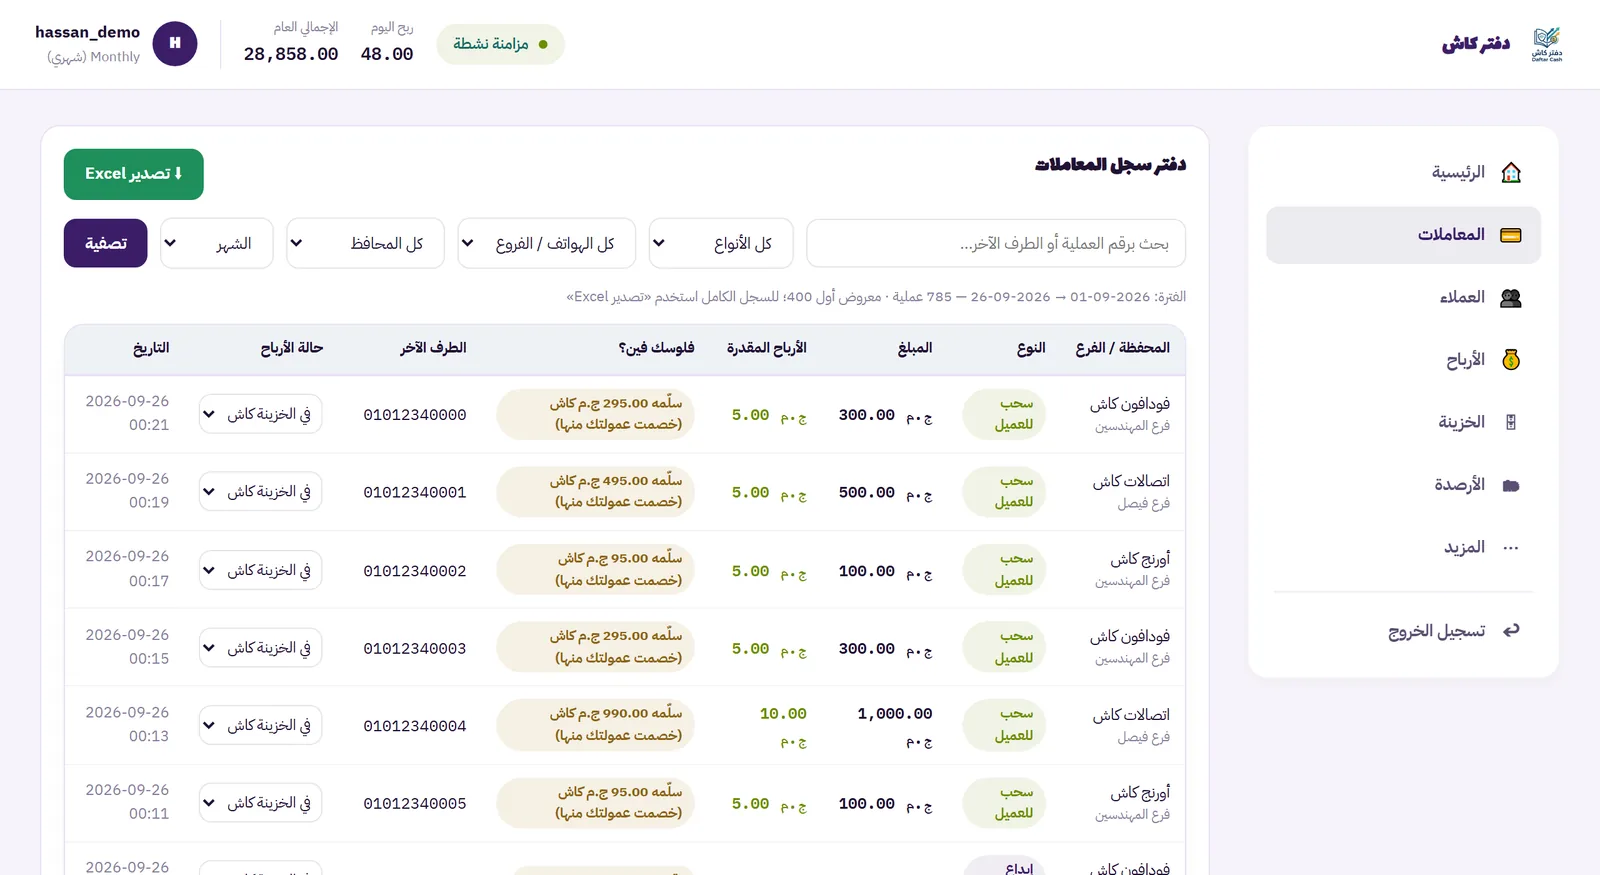Change profit status for row 01012340000

260,414
